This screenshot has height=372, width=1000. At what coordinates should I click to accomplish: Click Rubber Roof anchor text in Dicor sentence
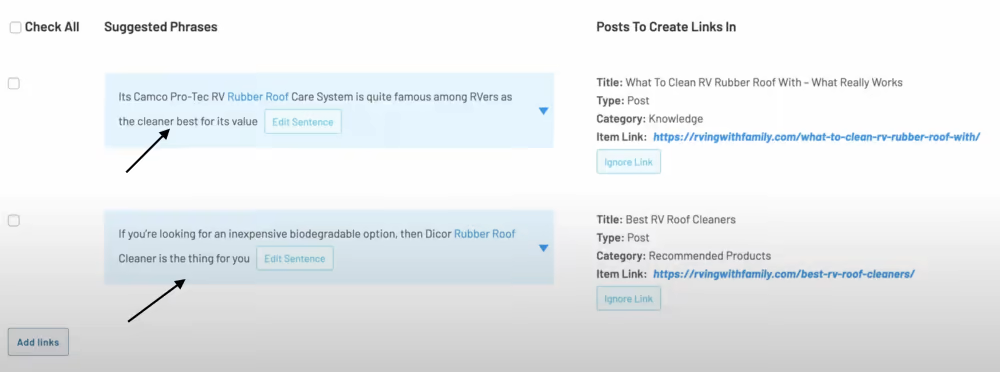pyautogui.click(x=484, y=234)
